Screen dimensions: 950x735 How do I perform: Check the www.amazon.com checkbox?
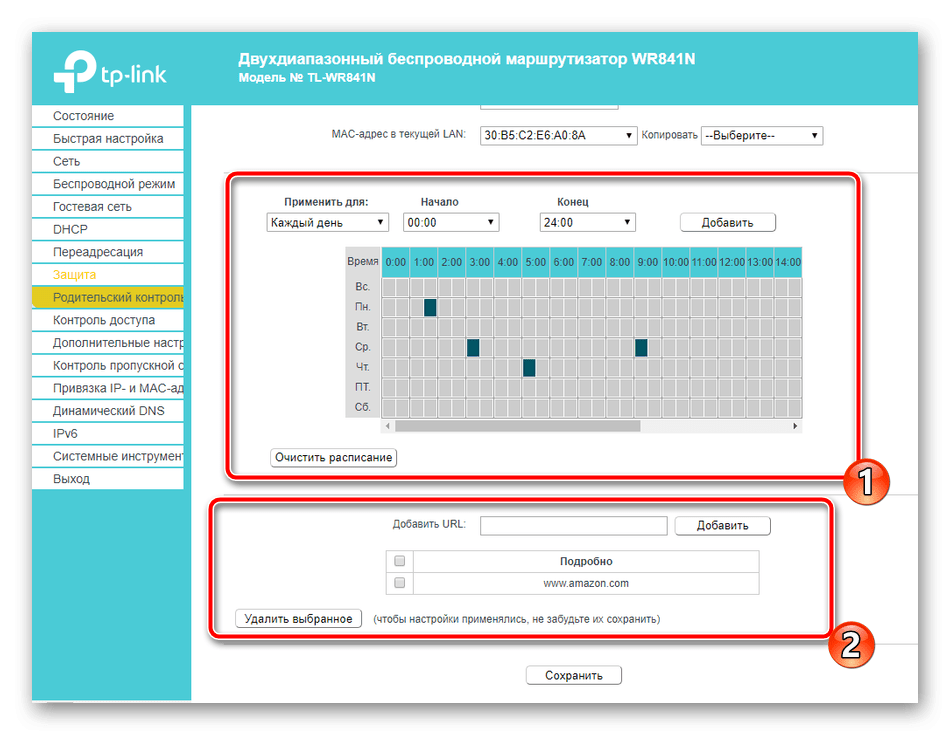pyautogui.click(x=400, y=583)
